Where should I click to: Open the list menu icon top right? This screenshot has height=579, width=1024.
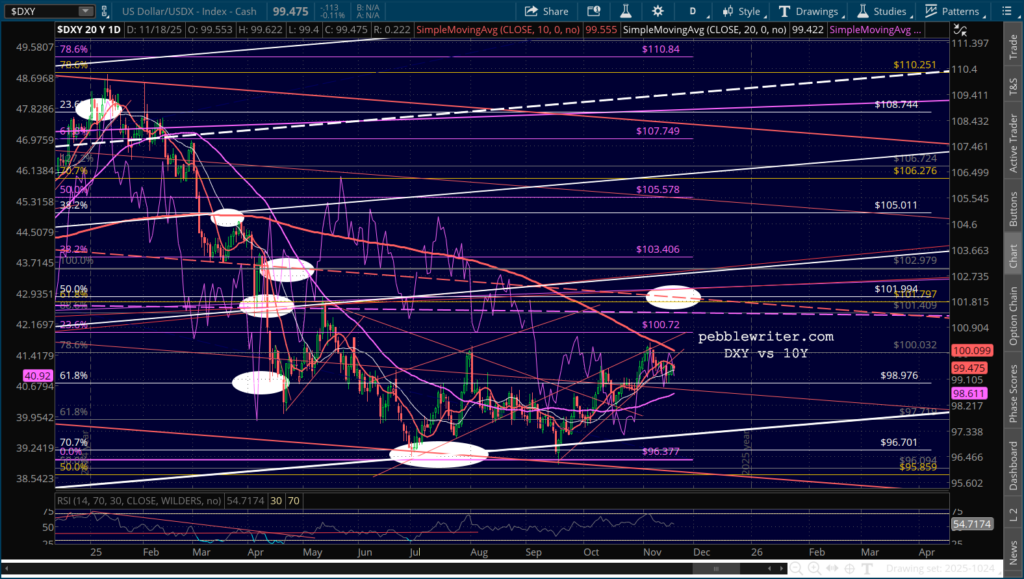tap(1007, 11)
